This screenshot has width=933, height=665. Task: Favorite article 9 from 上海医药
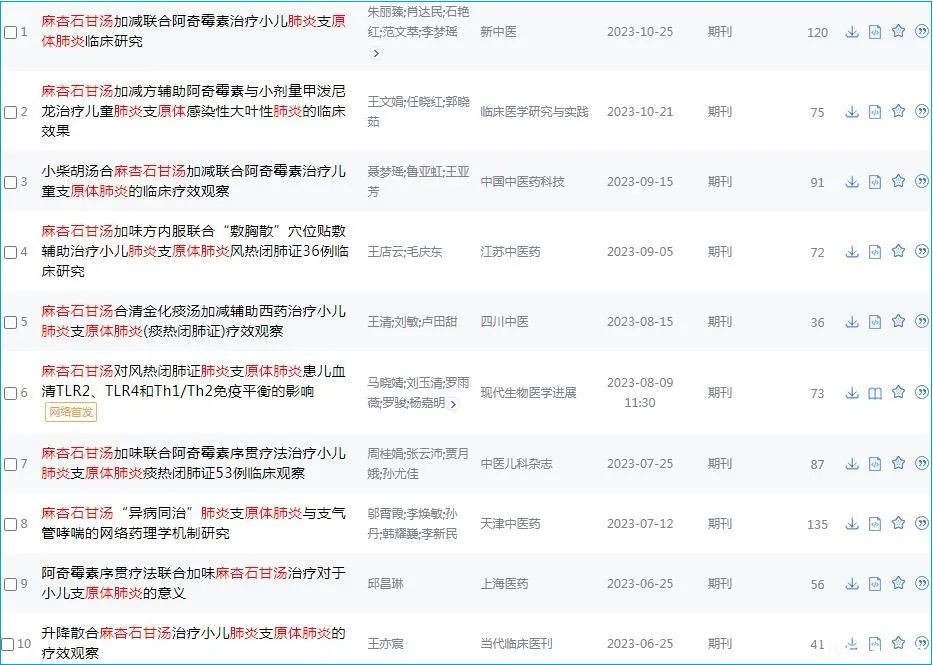[898, 584]
